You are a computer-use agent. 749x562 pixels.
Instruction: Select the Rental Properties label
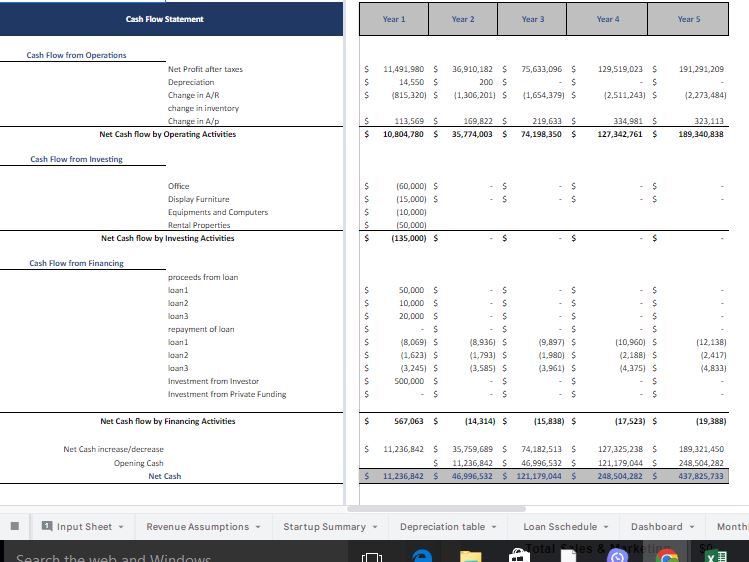[199, 225]
